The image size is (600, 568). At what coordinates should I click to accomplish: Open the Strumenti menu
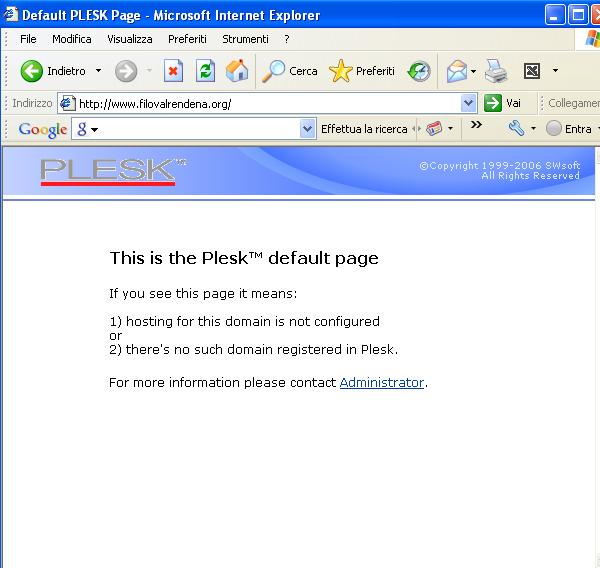(x=245, y=39)
